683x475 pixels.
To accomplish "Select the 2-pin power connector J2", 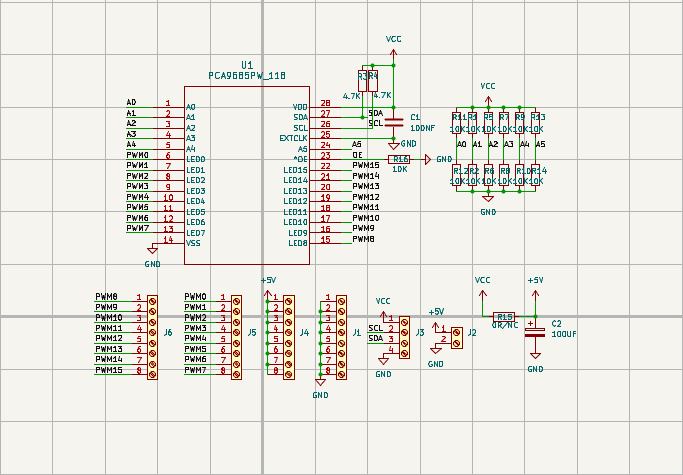I will pos(457,338).
